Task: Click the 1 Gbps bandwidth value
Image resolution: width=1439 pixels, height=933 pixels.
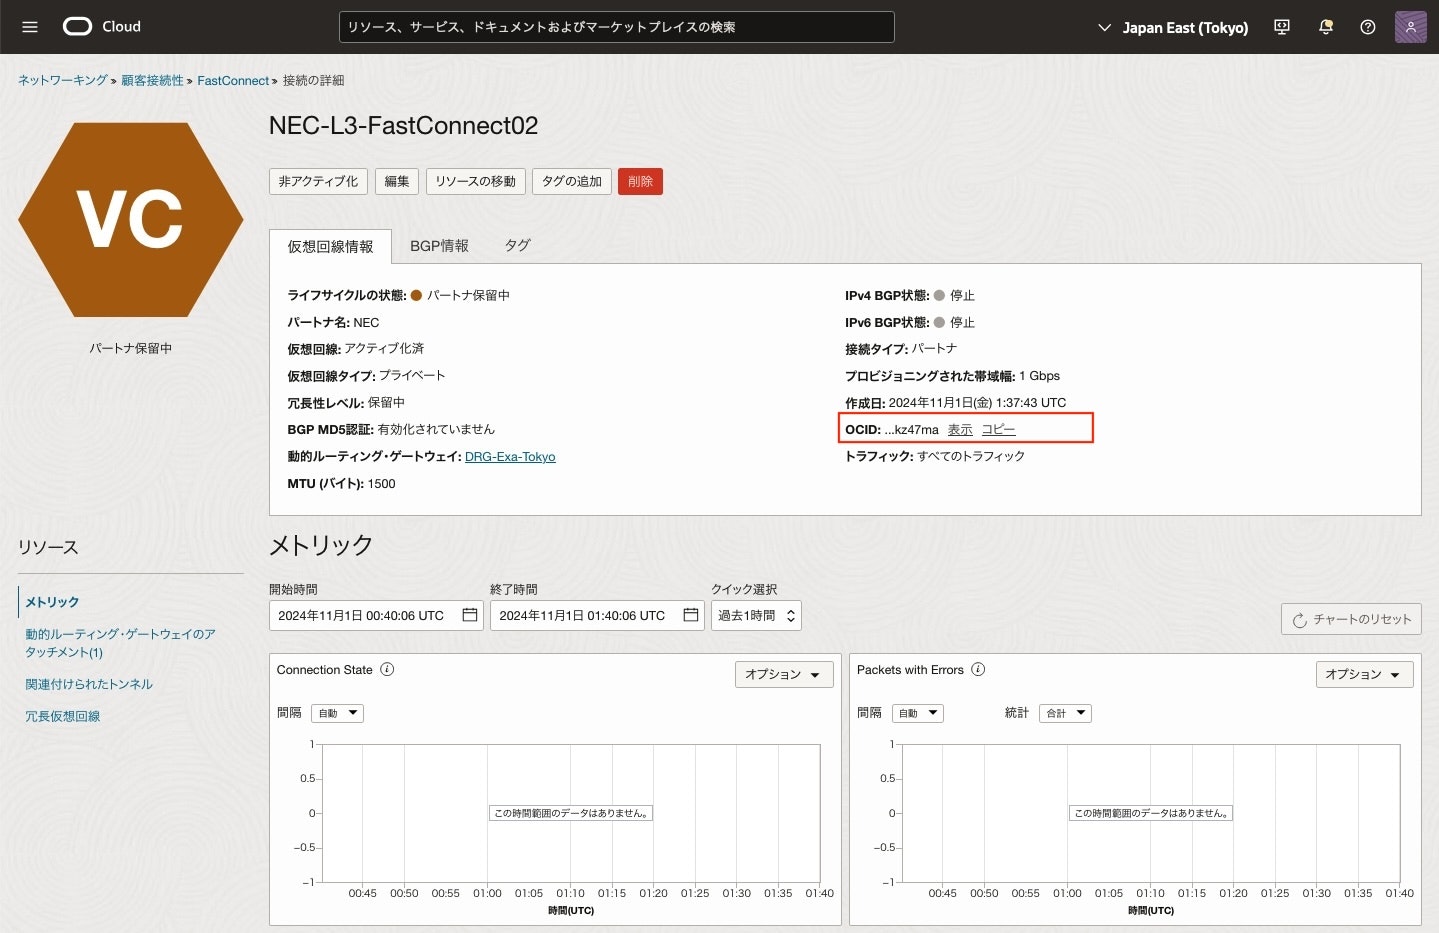Action: point(1039,376)
